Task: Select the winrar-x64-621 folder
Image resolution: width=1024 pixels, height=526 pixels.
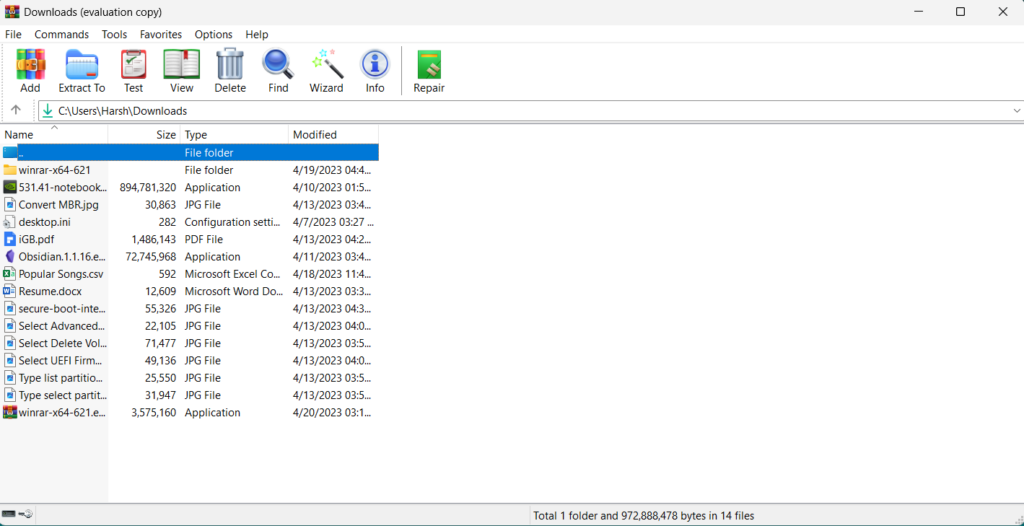Action: click(55, 170)
